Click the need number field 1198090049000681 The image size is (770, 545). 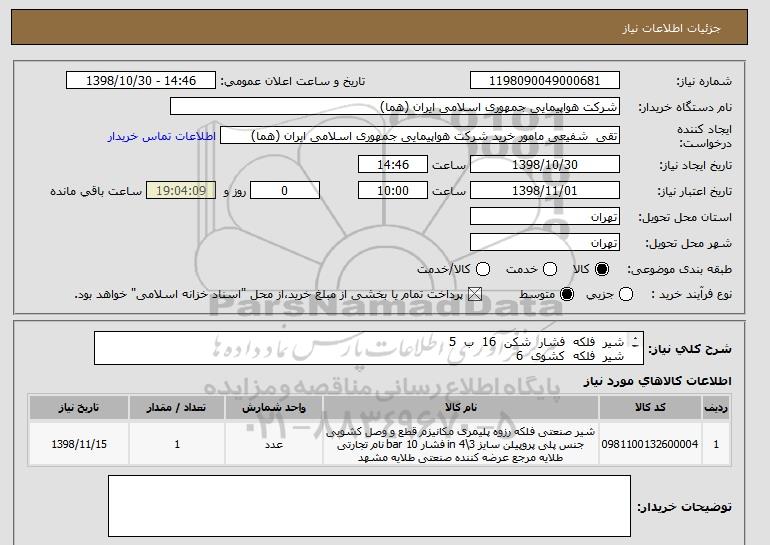(x=545, y=81)
